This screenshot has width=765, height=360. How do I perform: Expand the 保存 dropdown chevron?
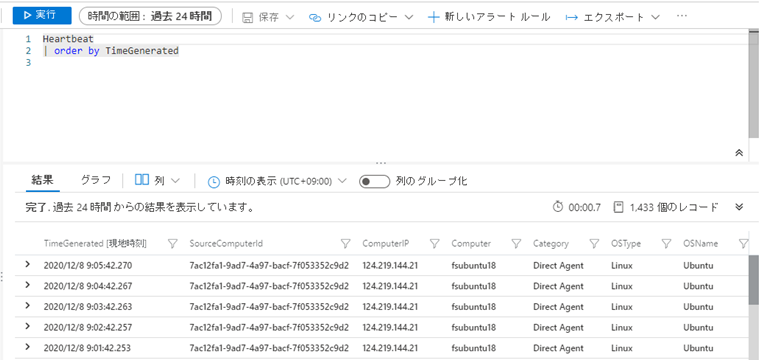290,18
